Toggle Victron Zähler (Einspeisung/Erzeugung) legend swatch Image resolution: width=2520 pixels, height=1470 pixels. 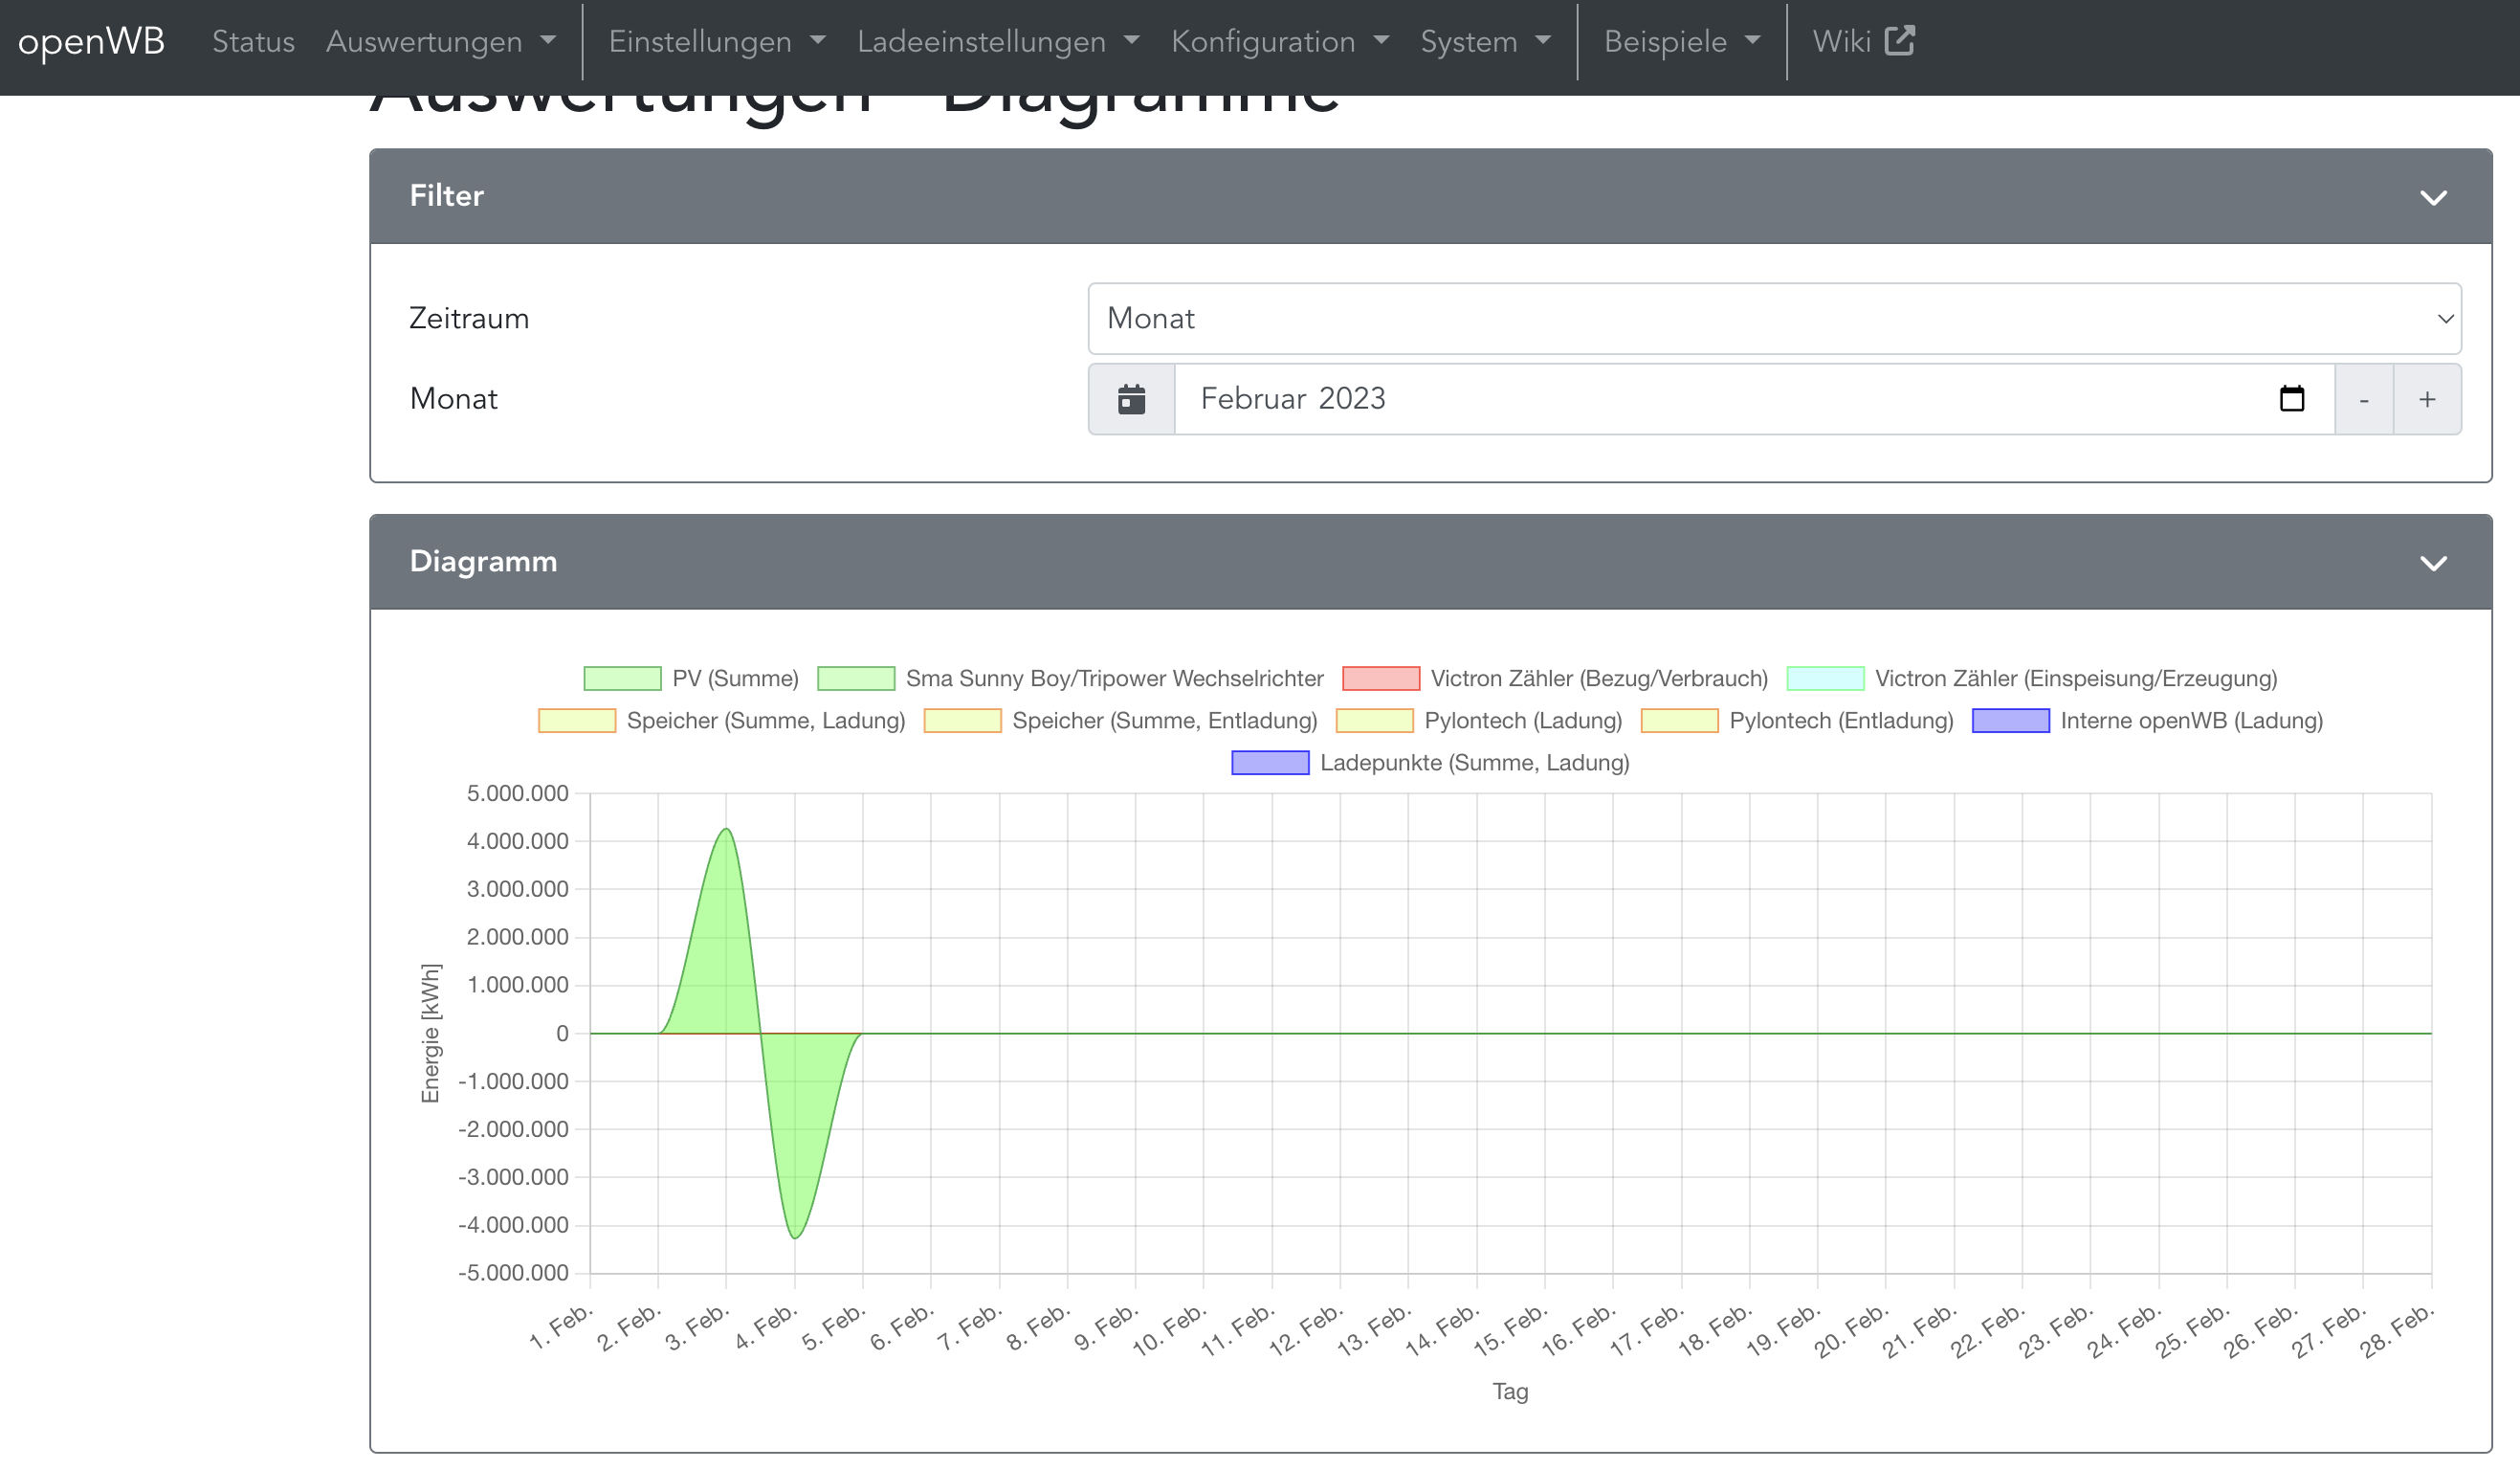tap(1825, 678)
